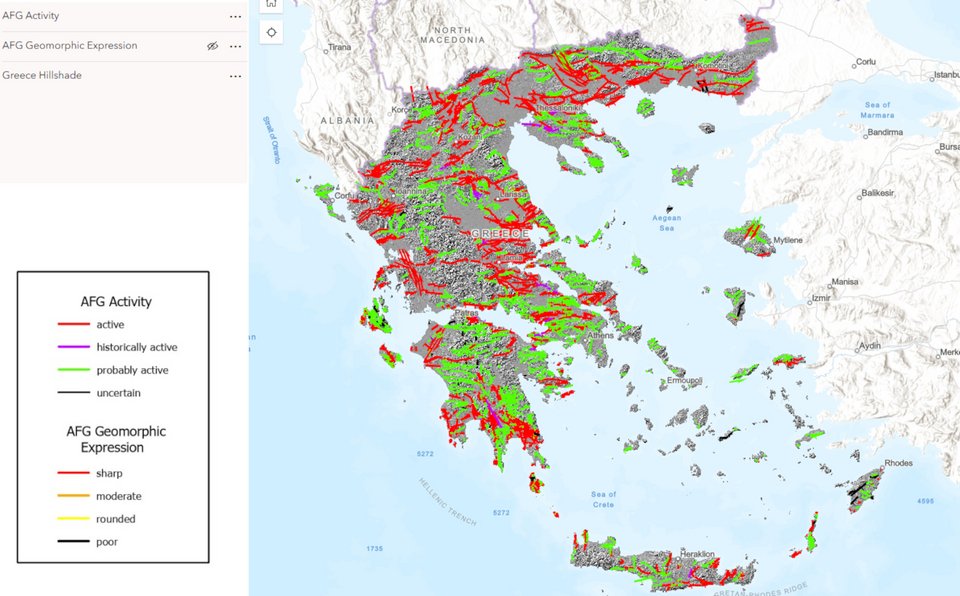The image size is (960, 596).
Task: Click the 'sharp' geomorphic expression label
Action: [x=110, y=473]
